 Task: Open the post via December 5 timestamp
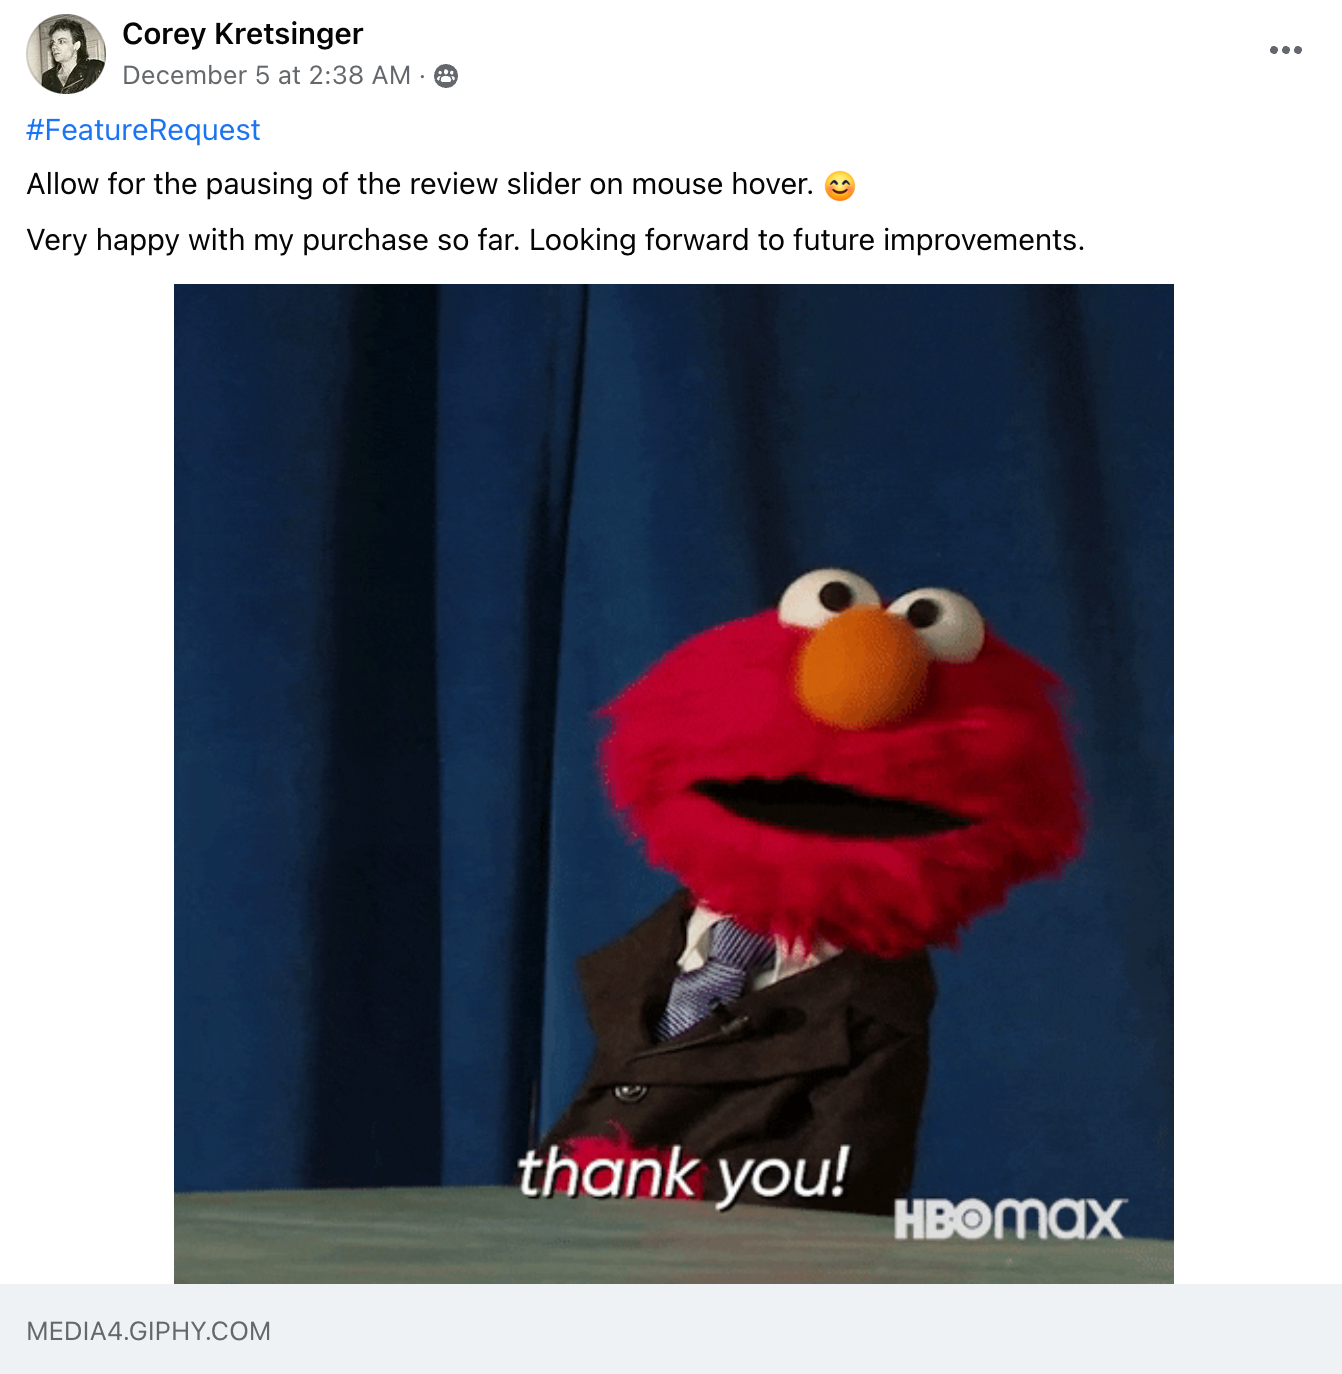[x=266, y=76]
